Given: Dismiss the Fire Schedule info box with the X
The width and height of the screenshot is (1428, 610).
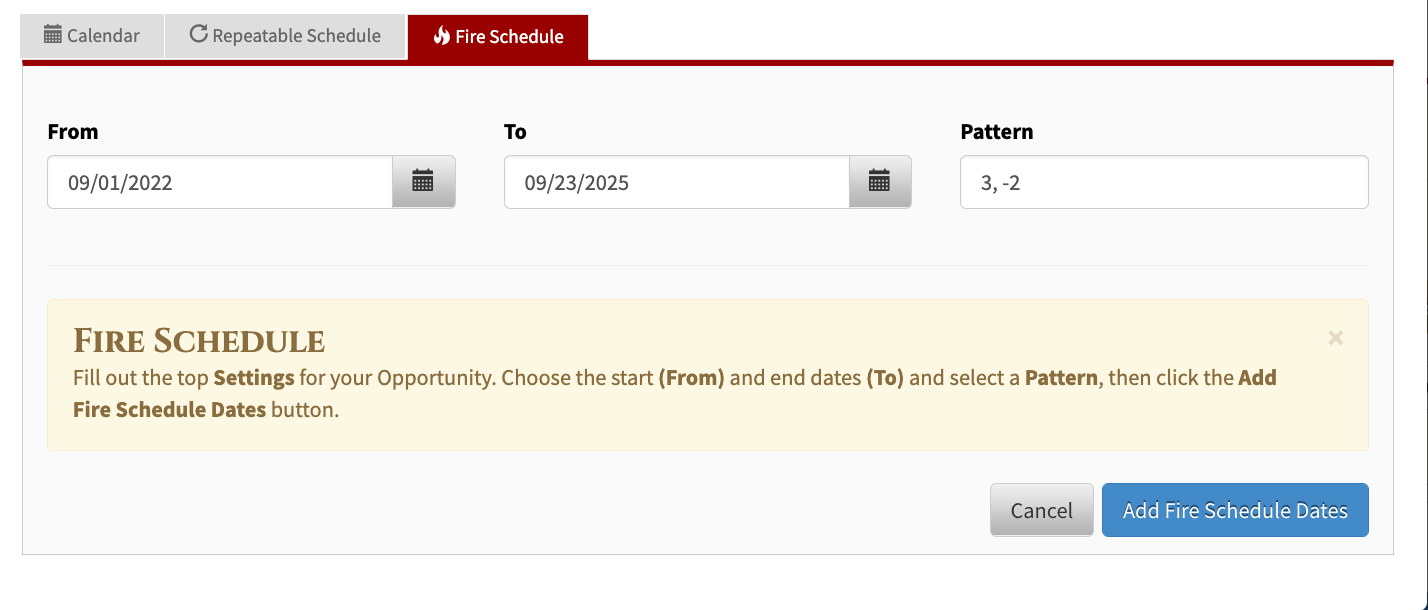Looking at the screenshot, I should pyautogui.click(x=1335, y=338).
